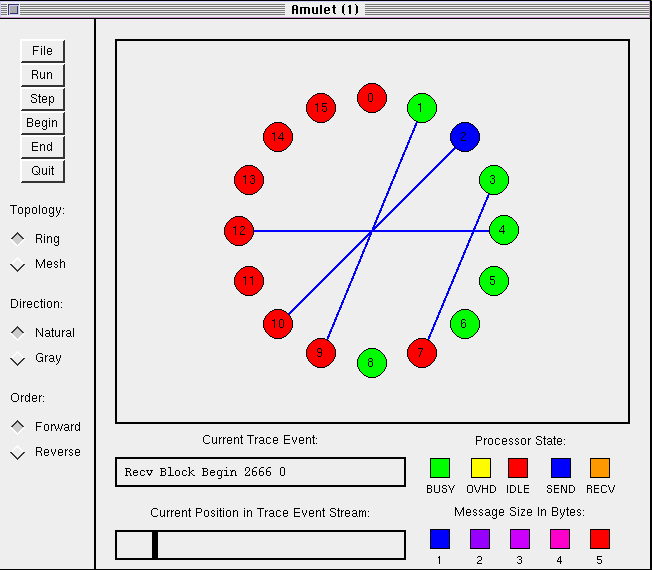This screenshot has width=652, height=570.
Task: Open the File menu button
Action: [42, 51]
